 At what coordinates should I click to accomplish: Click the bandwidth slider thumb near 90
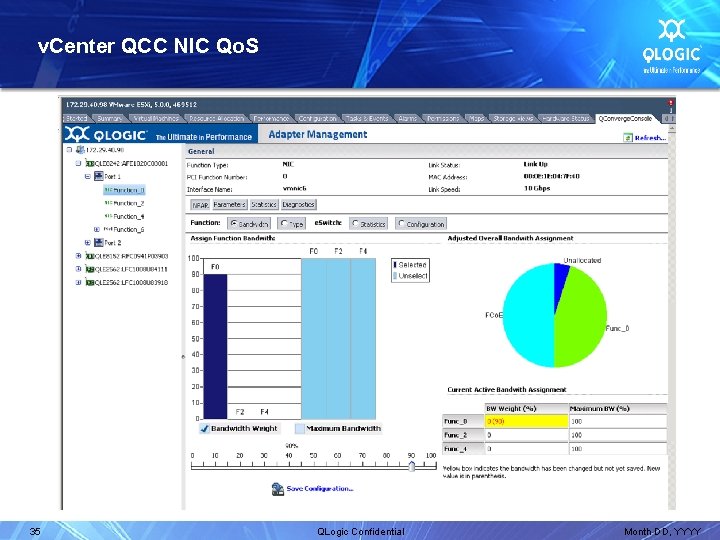(412, 467)
